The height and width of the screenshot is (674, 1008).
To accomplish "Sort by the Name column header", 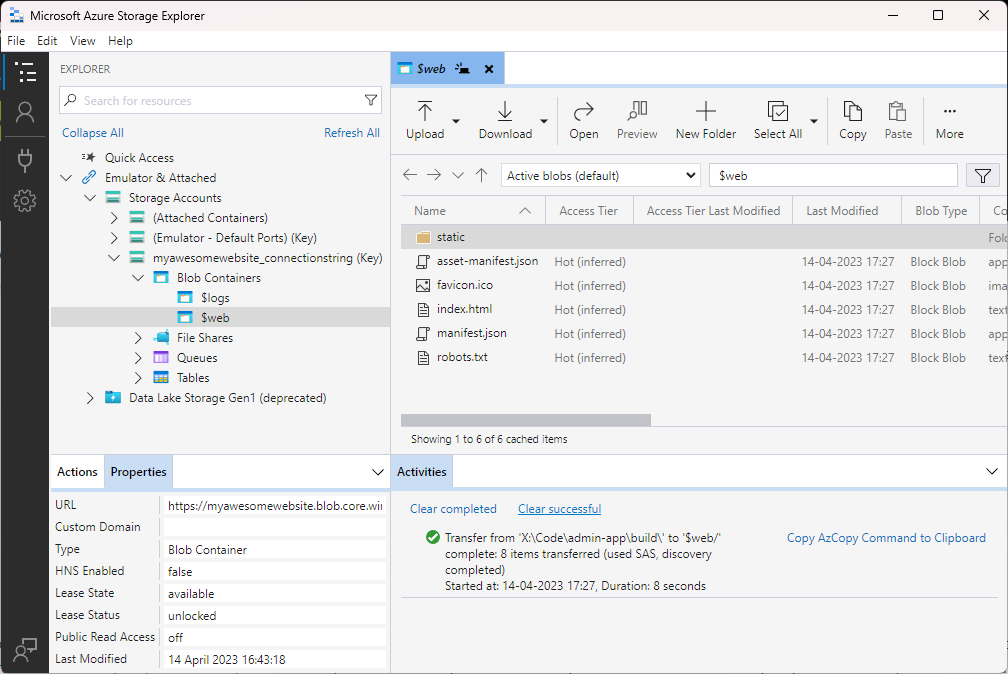I will tap(472, 211).
